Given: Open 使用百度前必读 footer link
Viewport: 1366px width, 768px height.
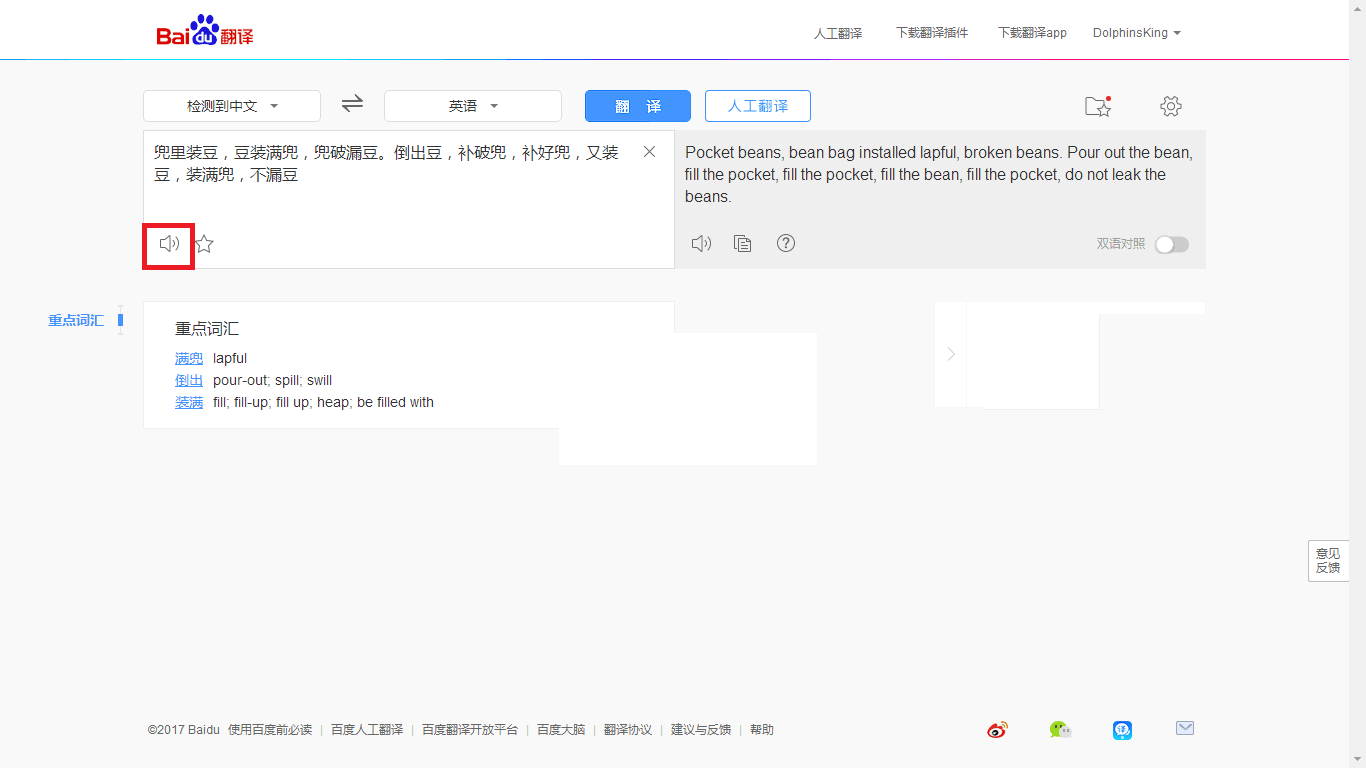Looking at the screenshot, I should pos(270,730).
